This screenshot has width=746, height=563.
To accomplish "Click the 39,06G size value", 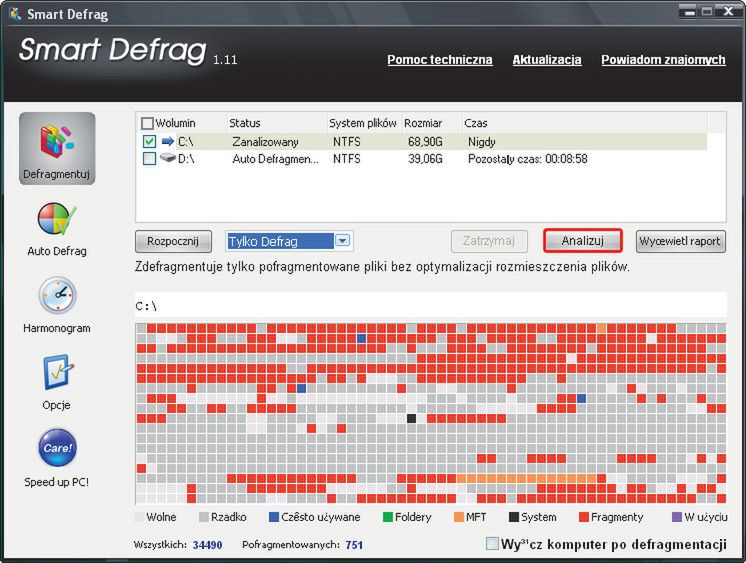I will pyautogui.click(x=425, y=159).
